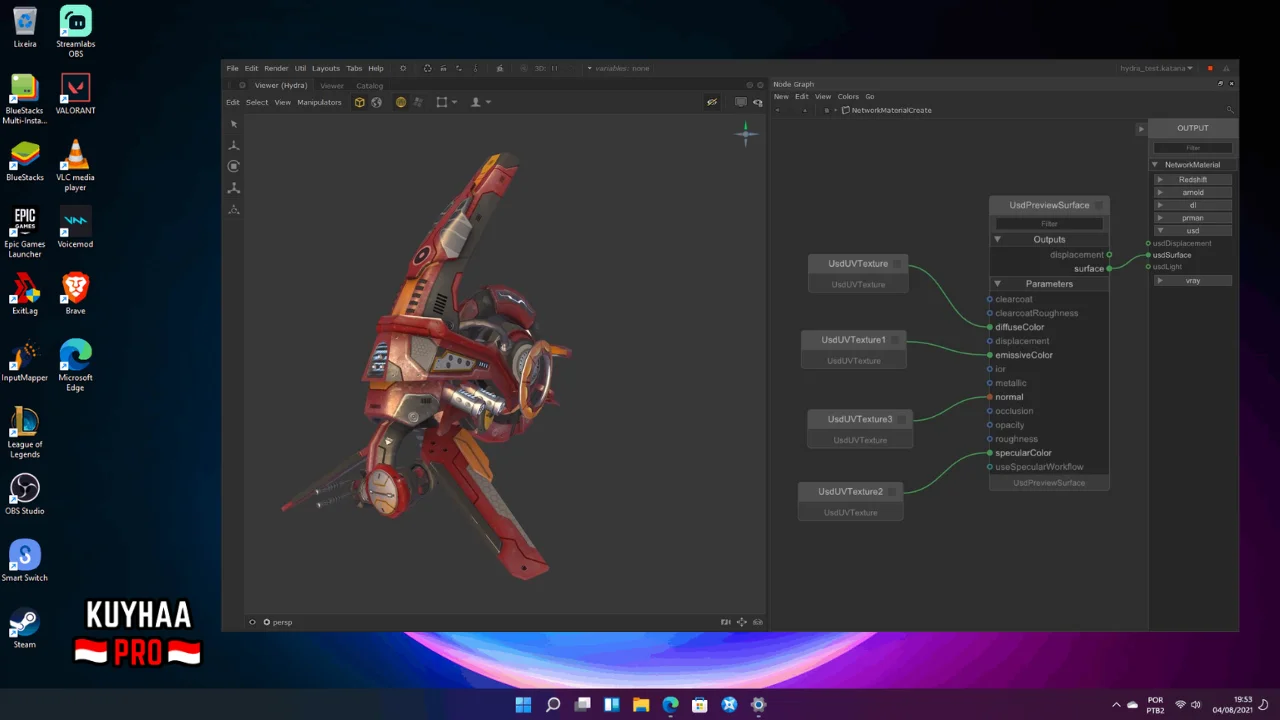The height and width of the screenshot is (720, 1280).
Task: Switch to the Catalog tab
Action: tap(369, 86)
